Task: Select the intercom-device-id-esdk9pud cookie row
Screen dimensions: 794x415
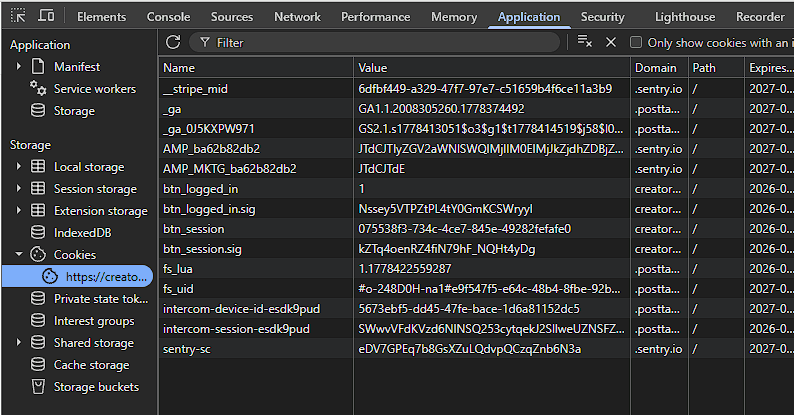Action: coord(476,309)
